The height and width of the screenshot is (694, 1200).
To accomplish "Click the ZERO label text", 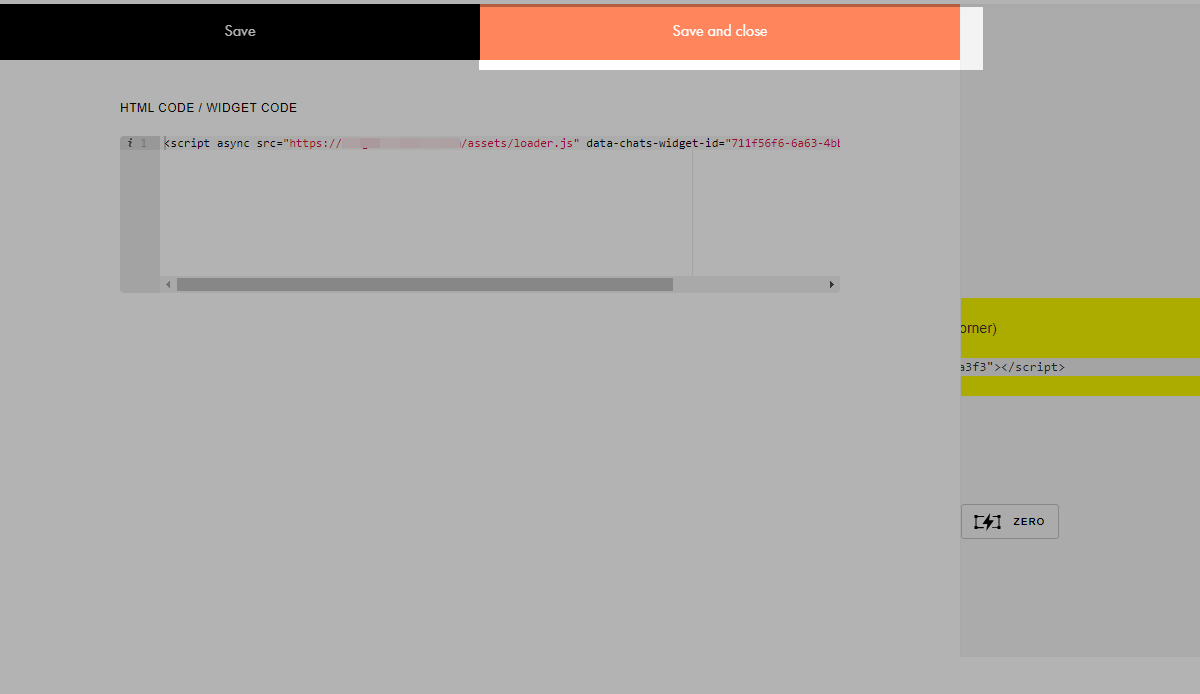I will point(1028,522).
